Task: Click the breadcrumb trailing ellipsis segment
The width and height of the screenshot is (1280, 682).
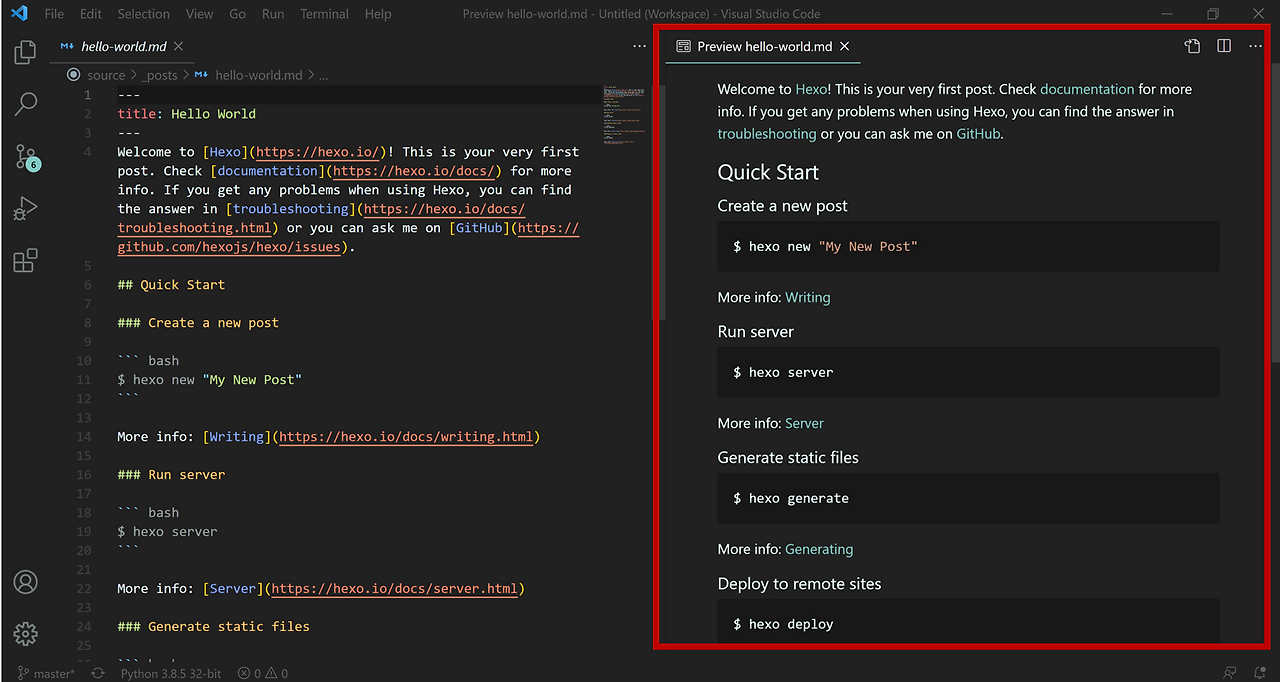Action: tap(323, 75)
